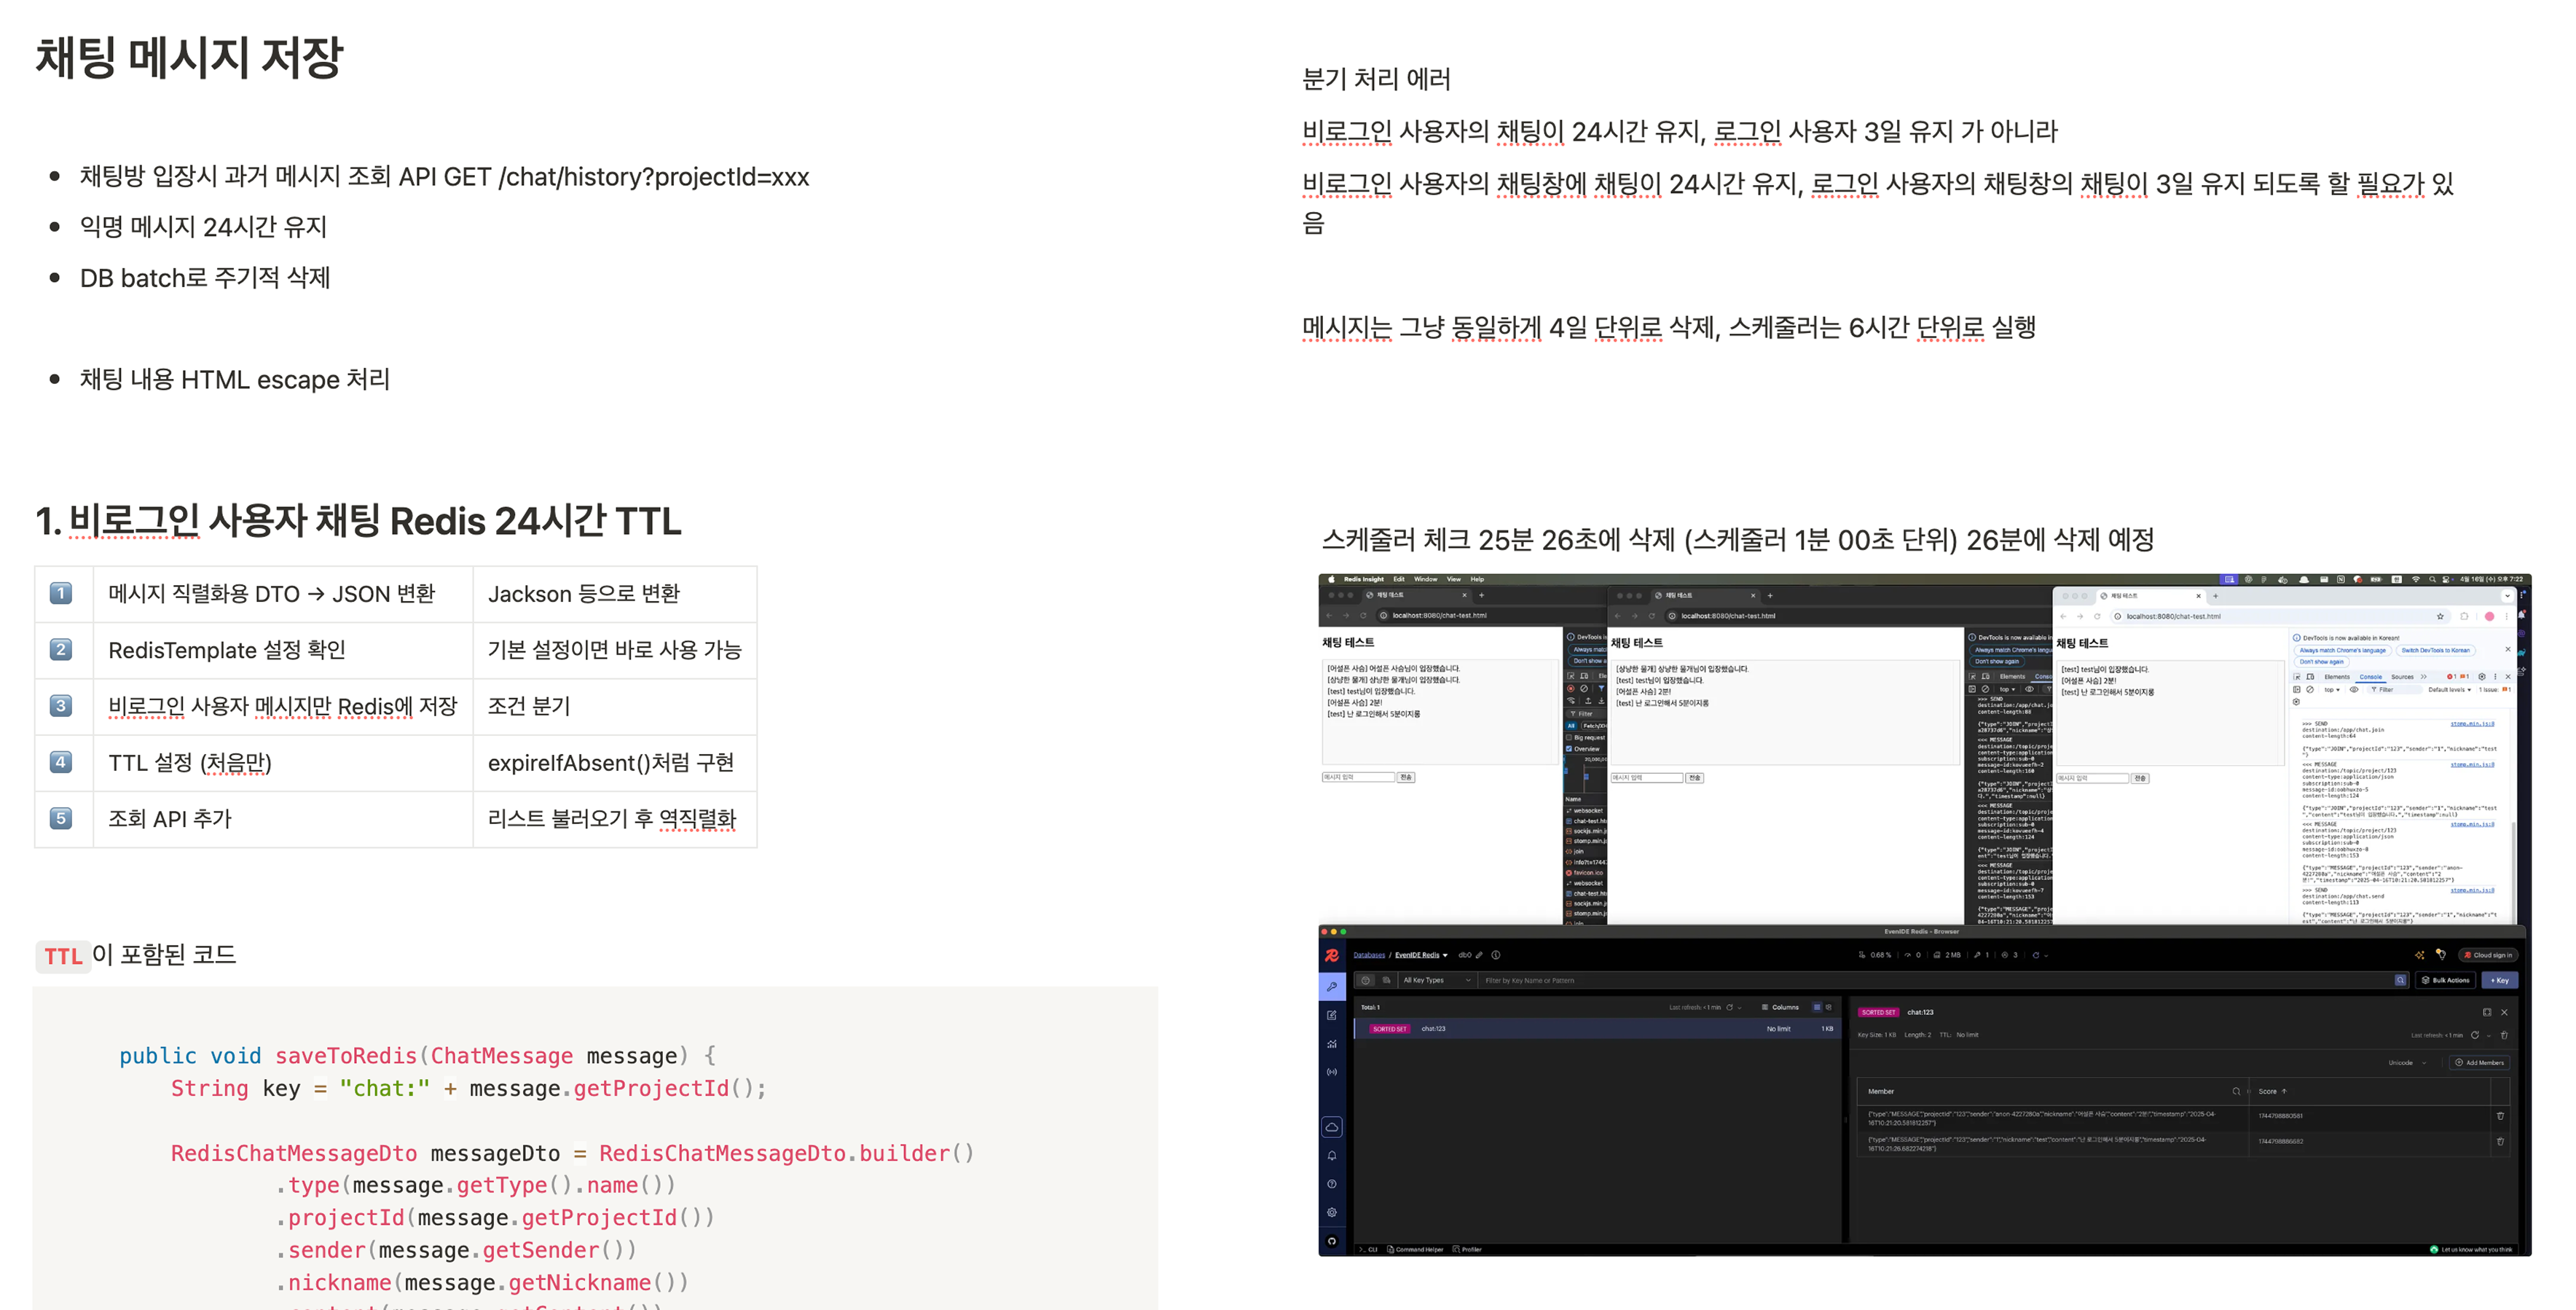The image size is (2576, 1310).
Task: Open Command Helper in Redis Insight footer
Action: pyautogui.click(x=1415, y=1249)
